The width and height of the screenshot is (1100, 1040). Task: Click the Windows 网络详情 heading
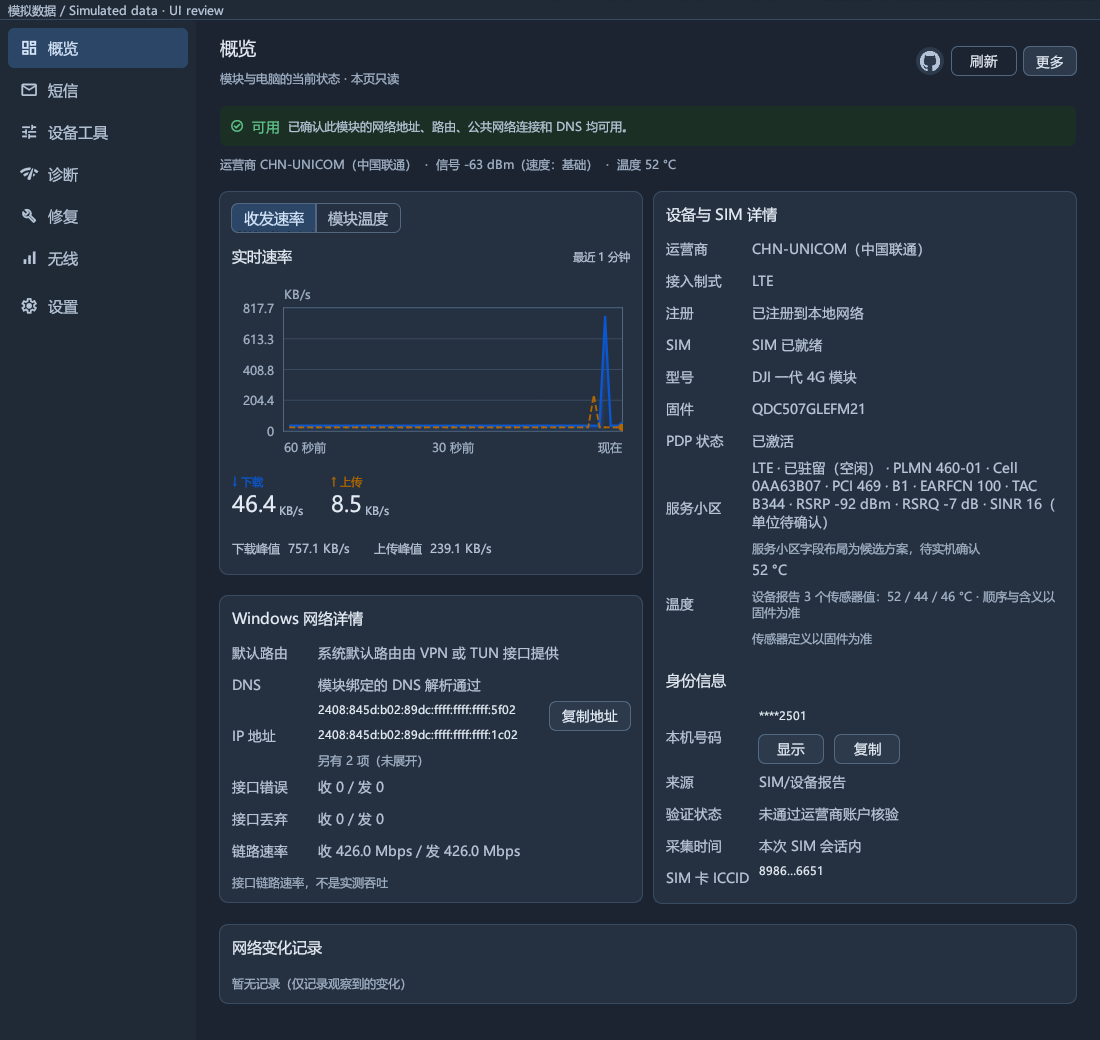pyautogui.click(x=297, y=618)
